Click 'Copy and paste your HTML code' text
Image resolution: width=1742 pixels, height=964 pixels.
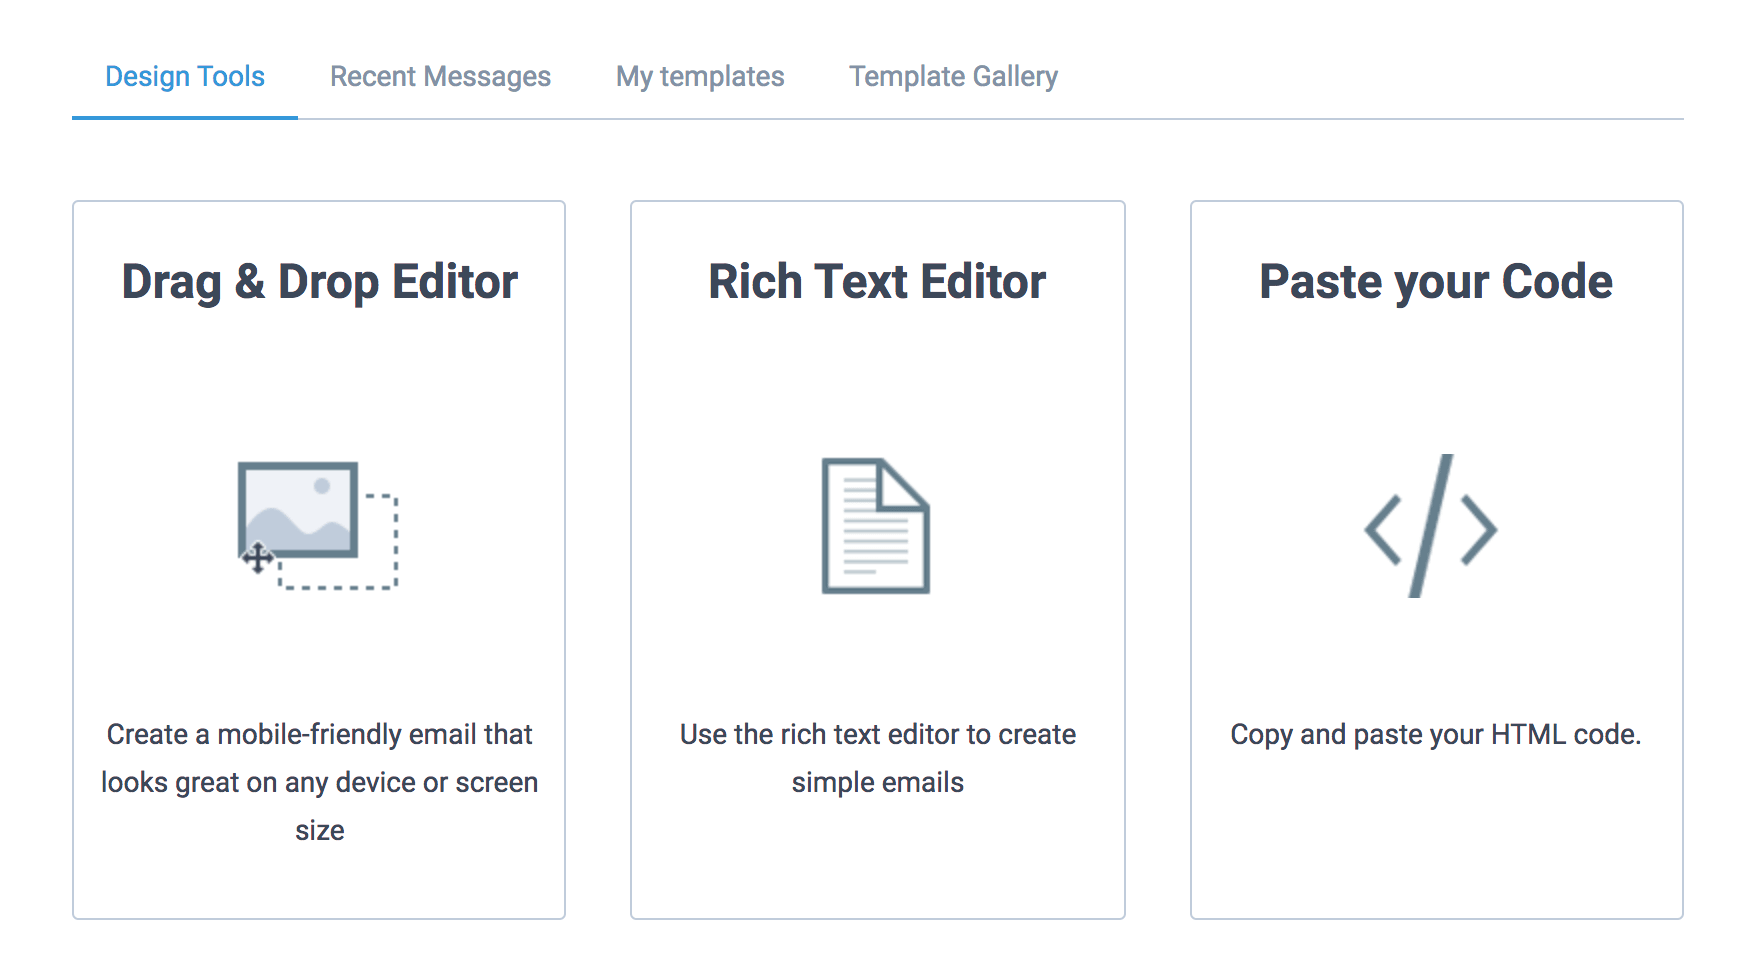click(x=1436, y=735)
